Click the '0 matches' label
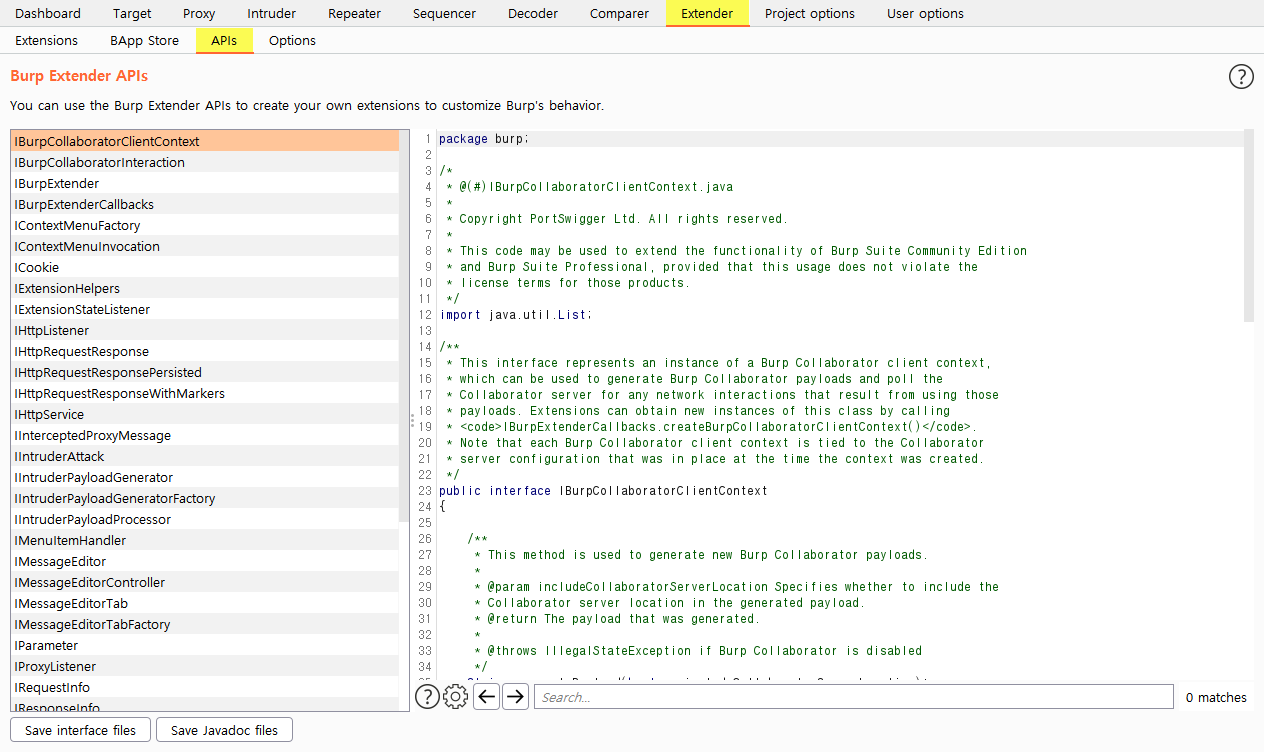Image resolution: width=1264 pixels, height=752 pixels. (1216, 697)
